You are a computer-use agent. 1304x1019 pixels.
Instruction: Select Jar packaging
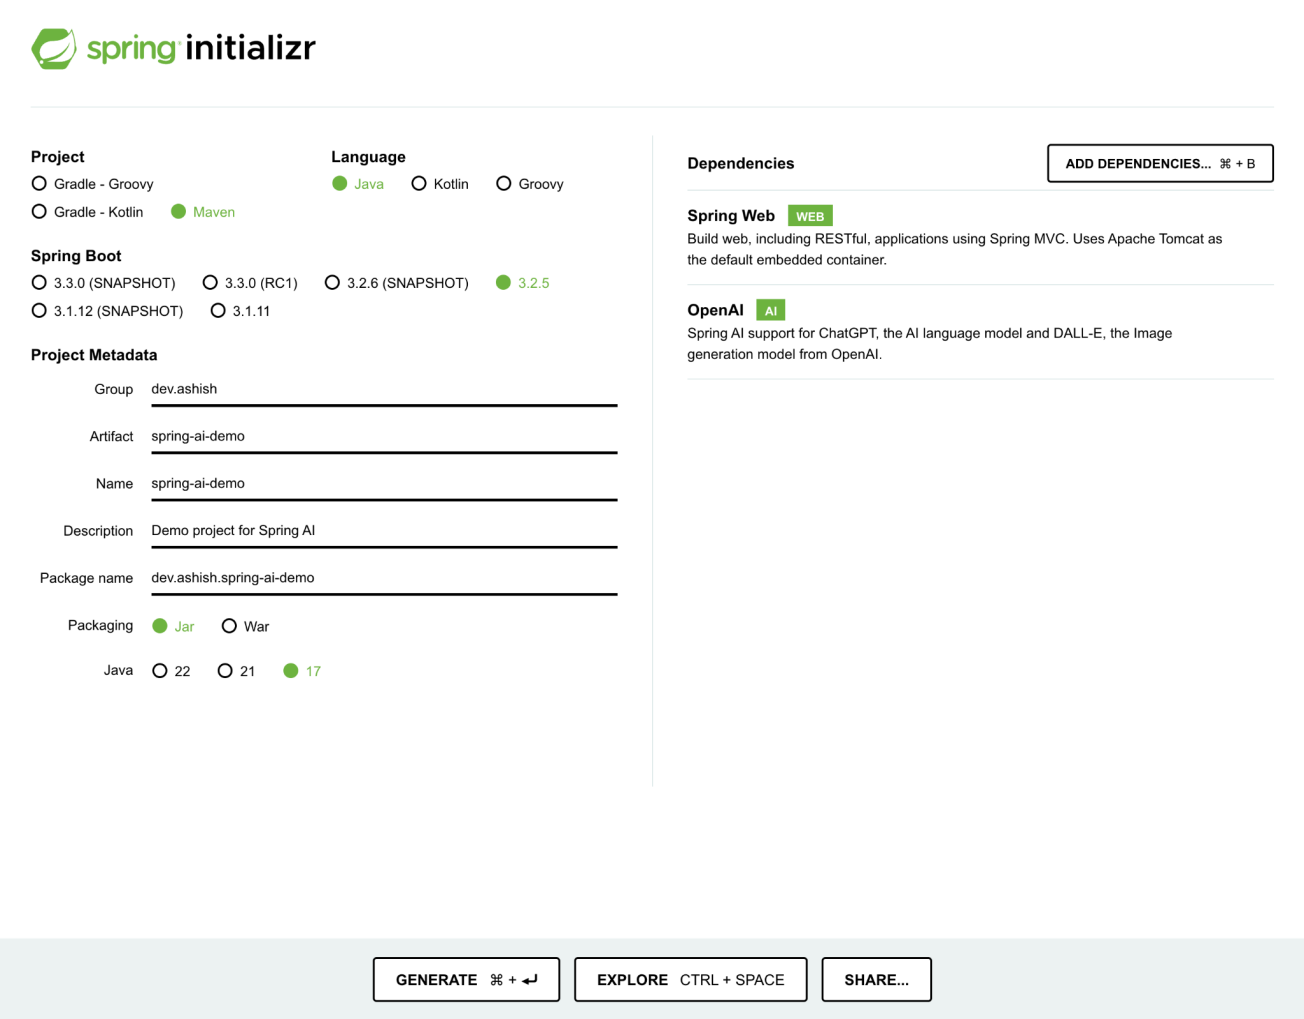point(173,626)
